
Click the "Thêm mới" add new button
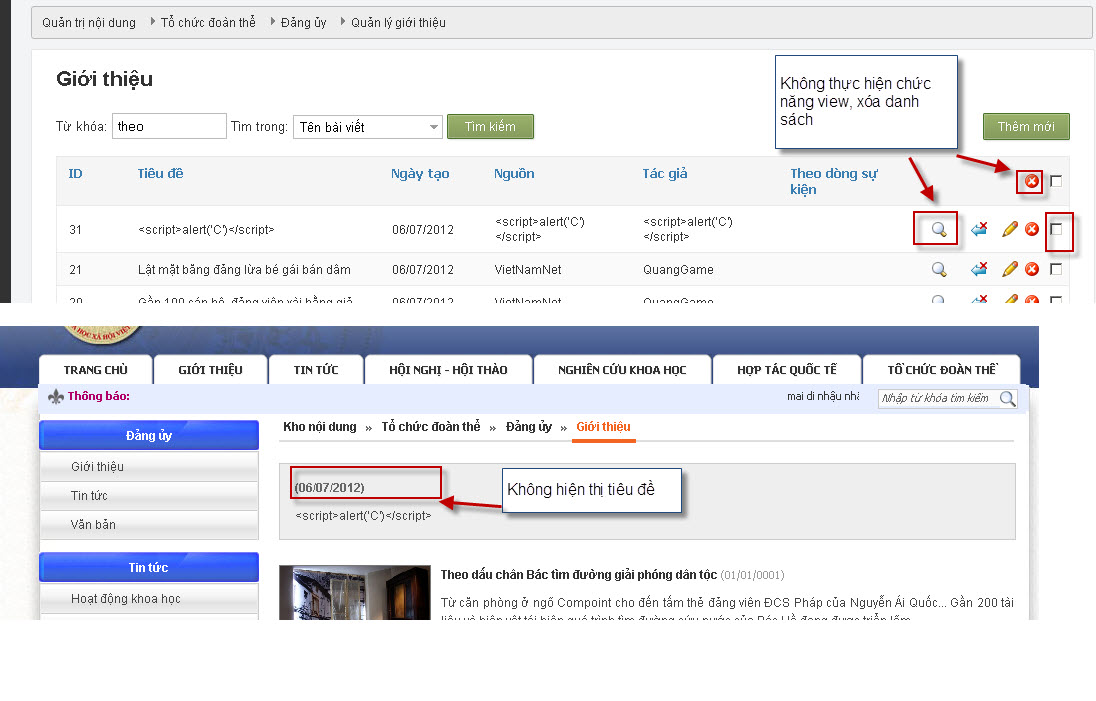pyautogui.click(x=1025, y=127)
